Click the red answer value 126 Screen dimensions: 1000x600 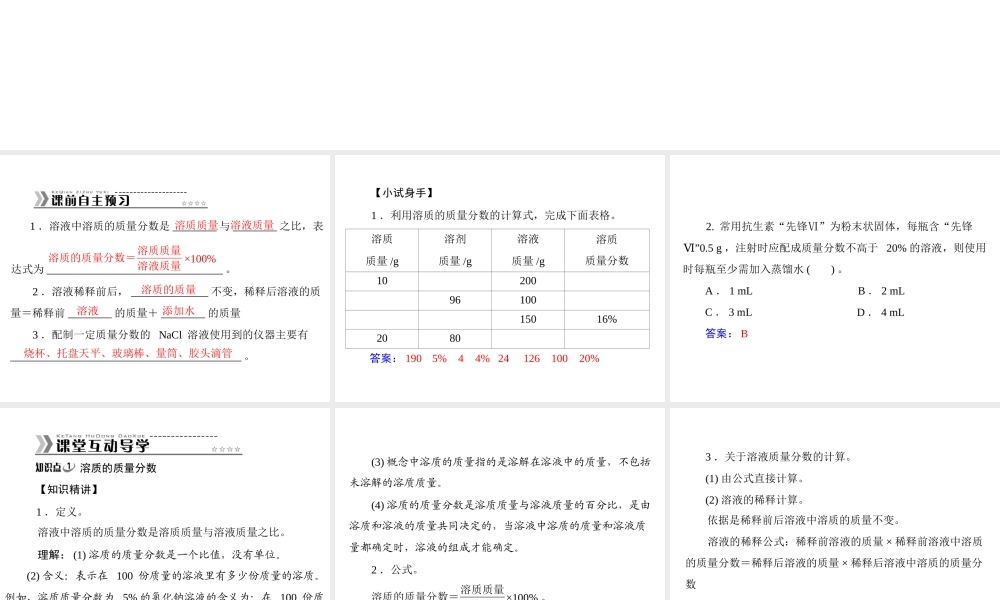pyautogui.click(x=531, y=359)
